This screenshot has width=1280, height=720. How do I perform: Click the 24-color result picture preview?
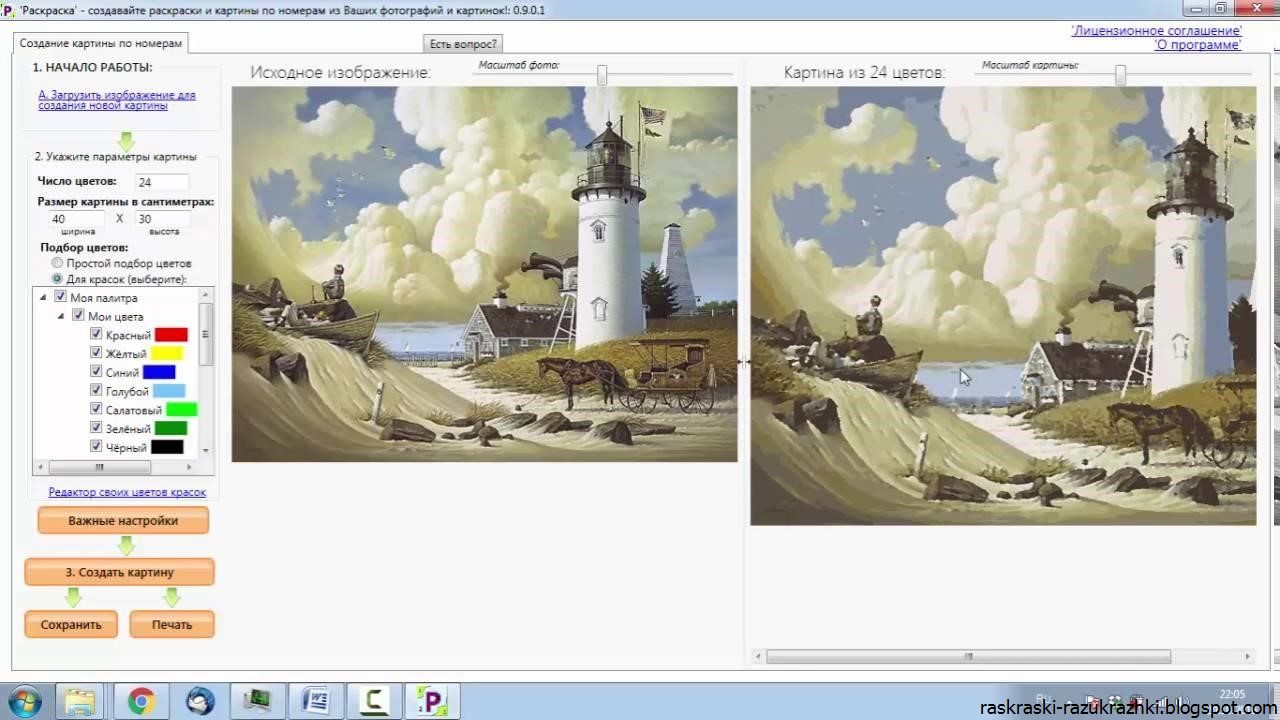[x=1003, y=306]
